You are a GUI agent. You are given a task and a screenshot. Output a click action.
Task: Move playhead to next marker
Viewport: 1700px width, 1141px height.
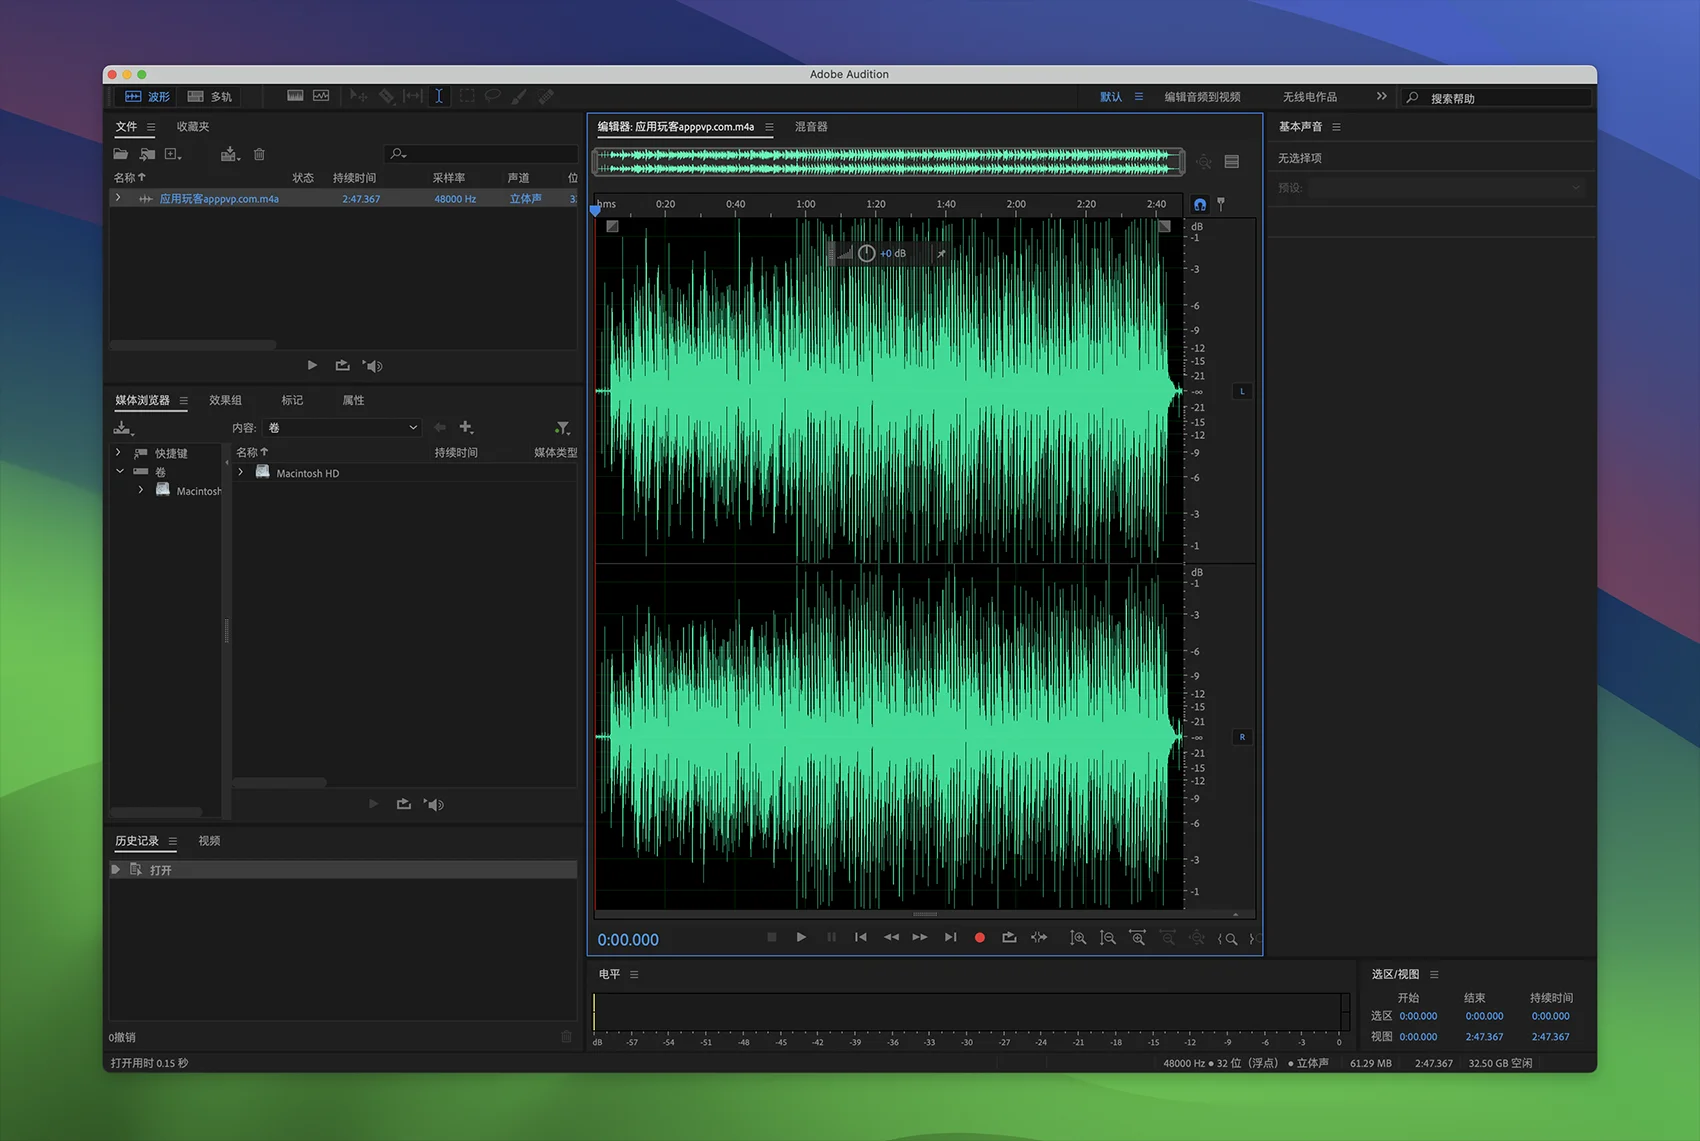[950, 937]
